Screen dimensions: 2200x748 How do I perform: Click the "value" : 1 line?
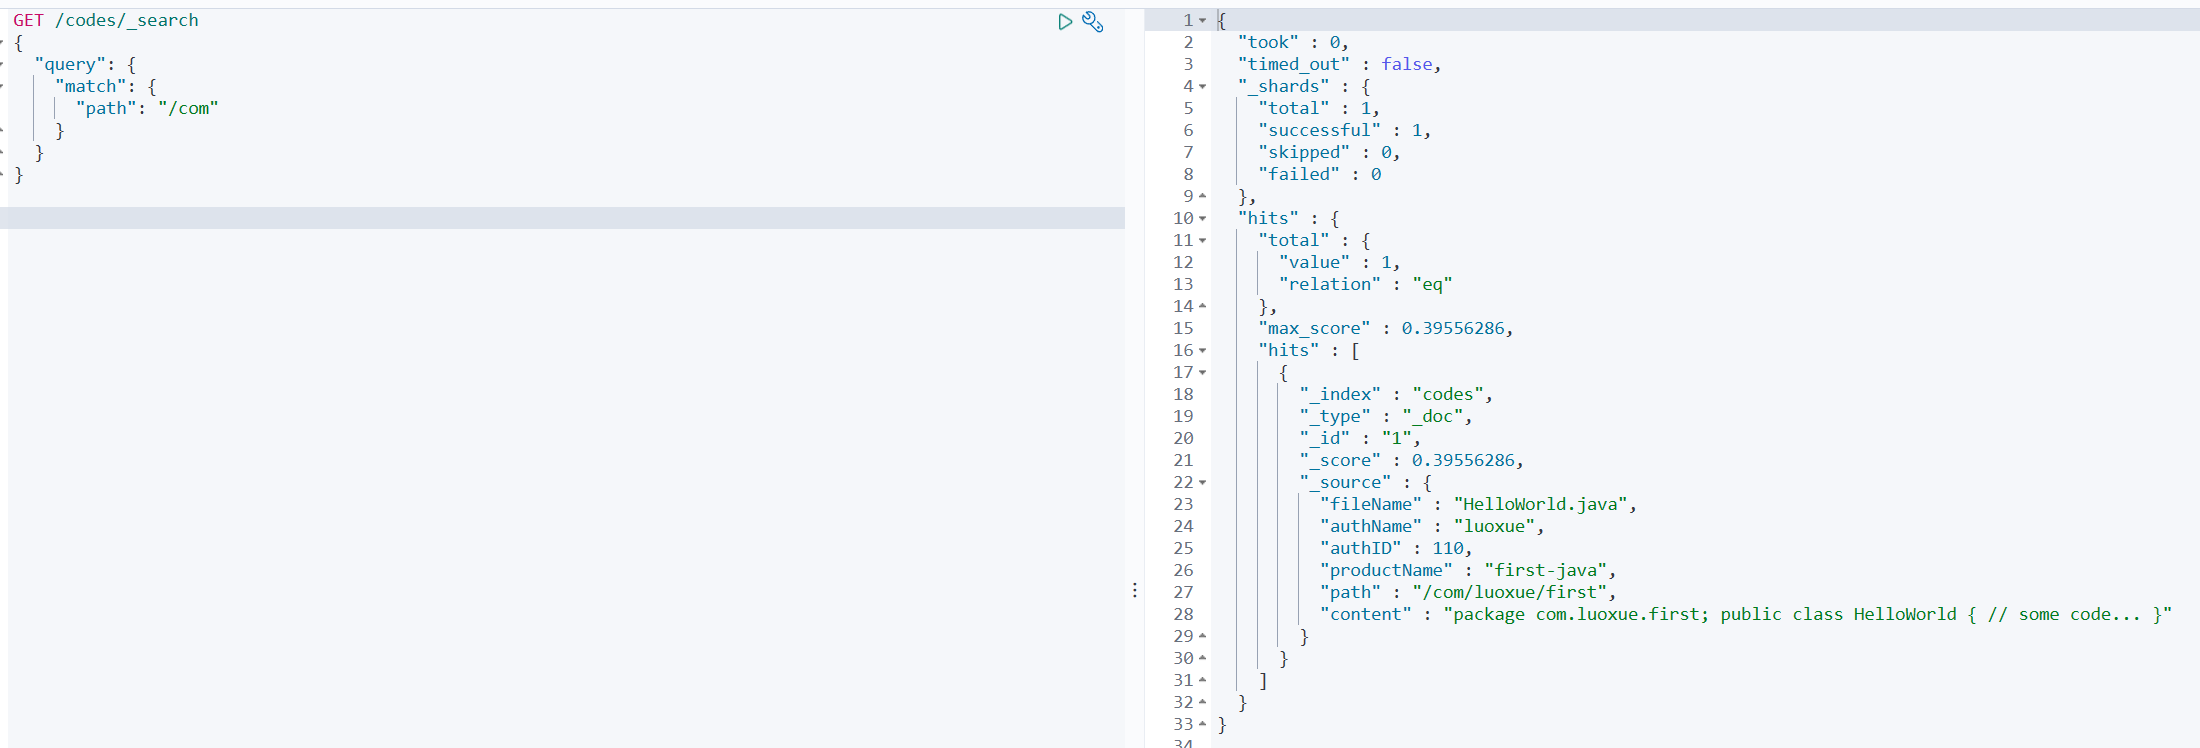click(1339, 262)
